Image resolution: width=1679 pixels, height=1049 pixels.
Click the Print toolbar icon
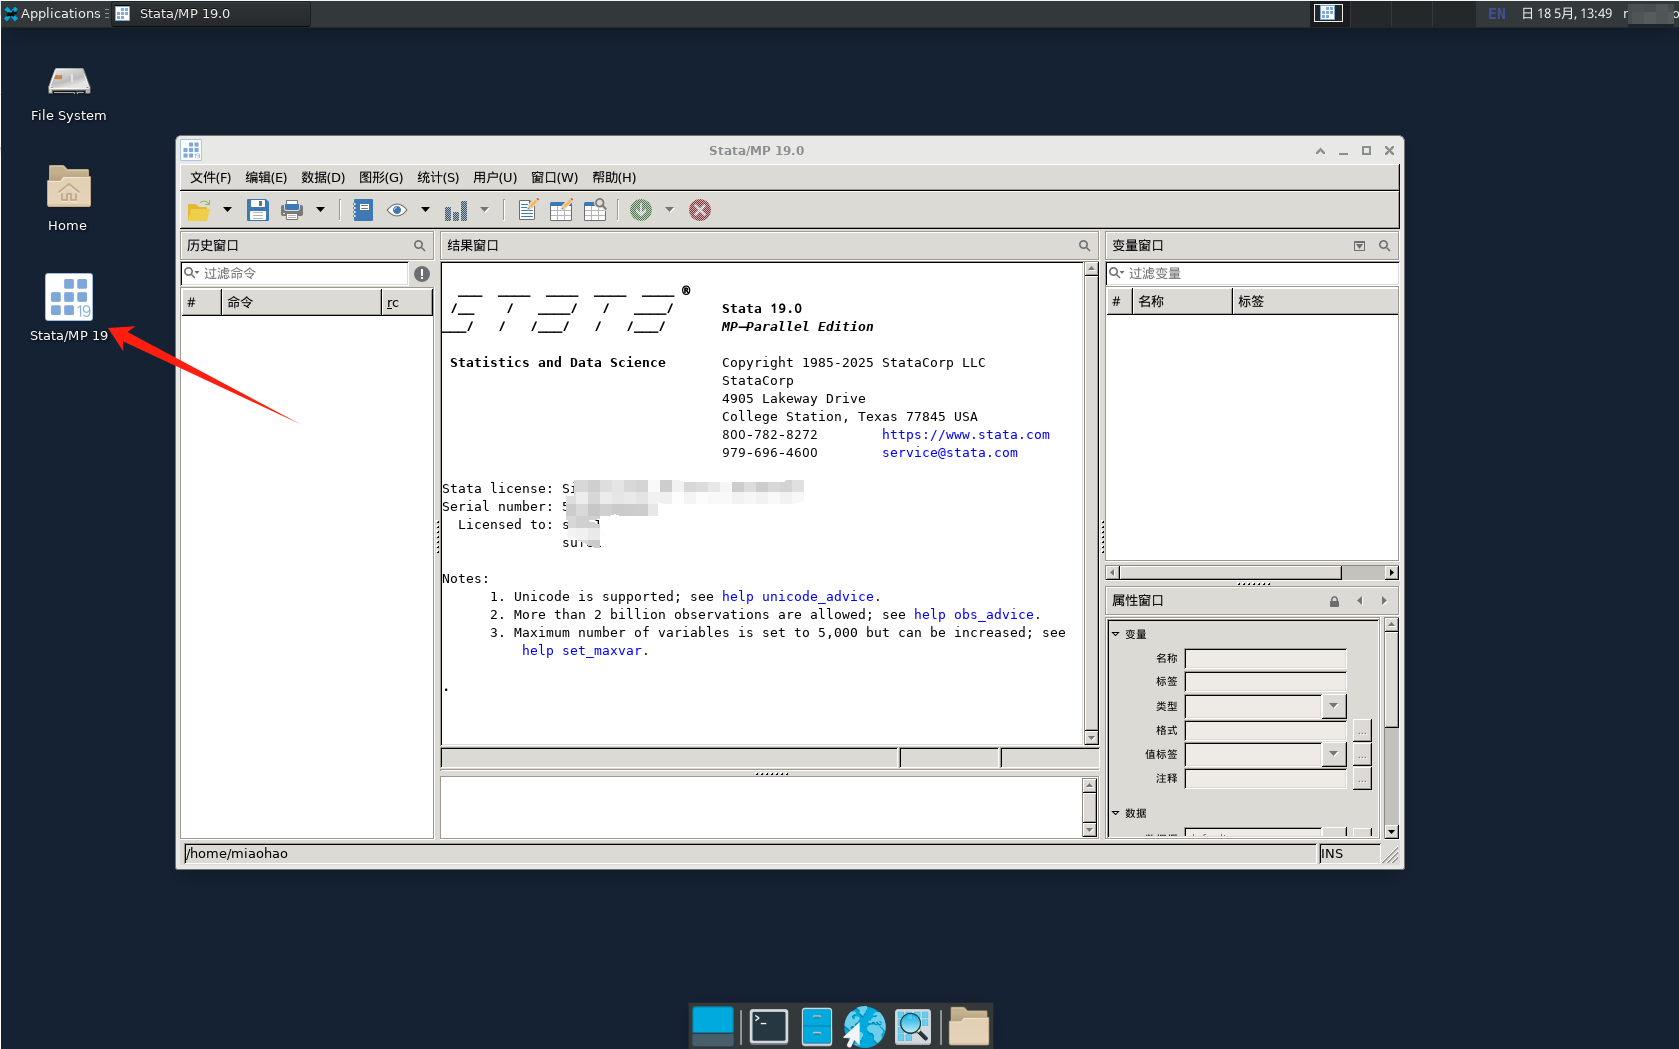point(292,210)
